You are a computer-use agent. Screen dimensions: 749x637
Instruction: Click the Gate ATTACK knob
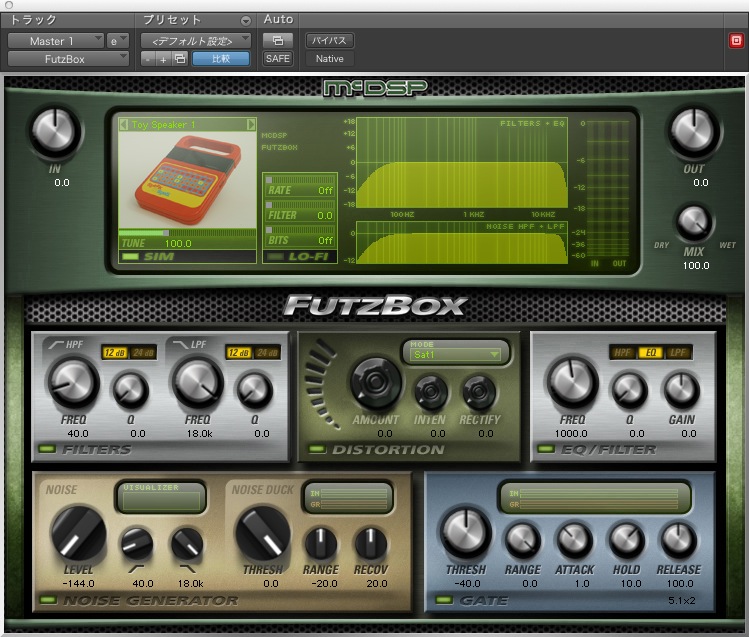575,541
